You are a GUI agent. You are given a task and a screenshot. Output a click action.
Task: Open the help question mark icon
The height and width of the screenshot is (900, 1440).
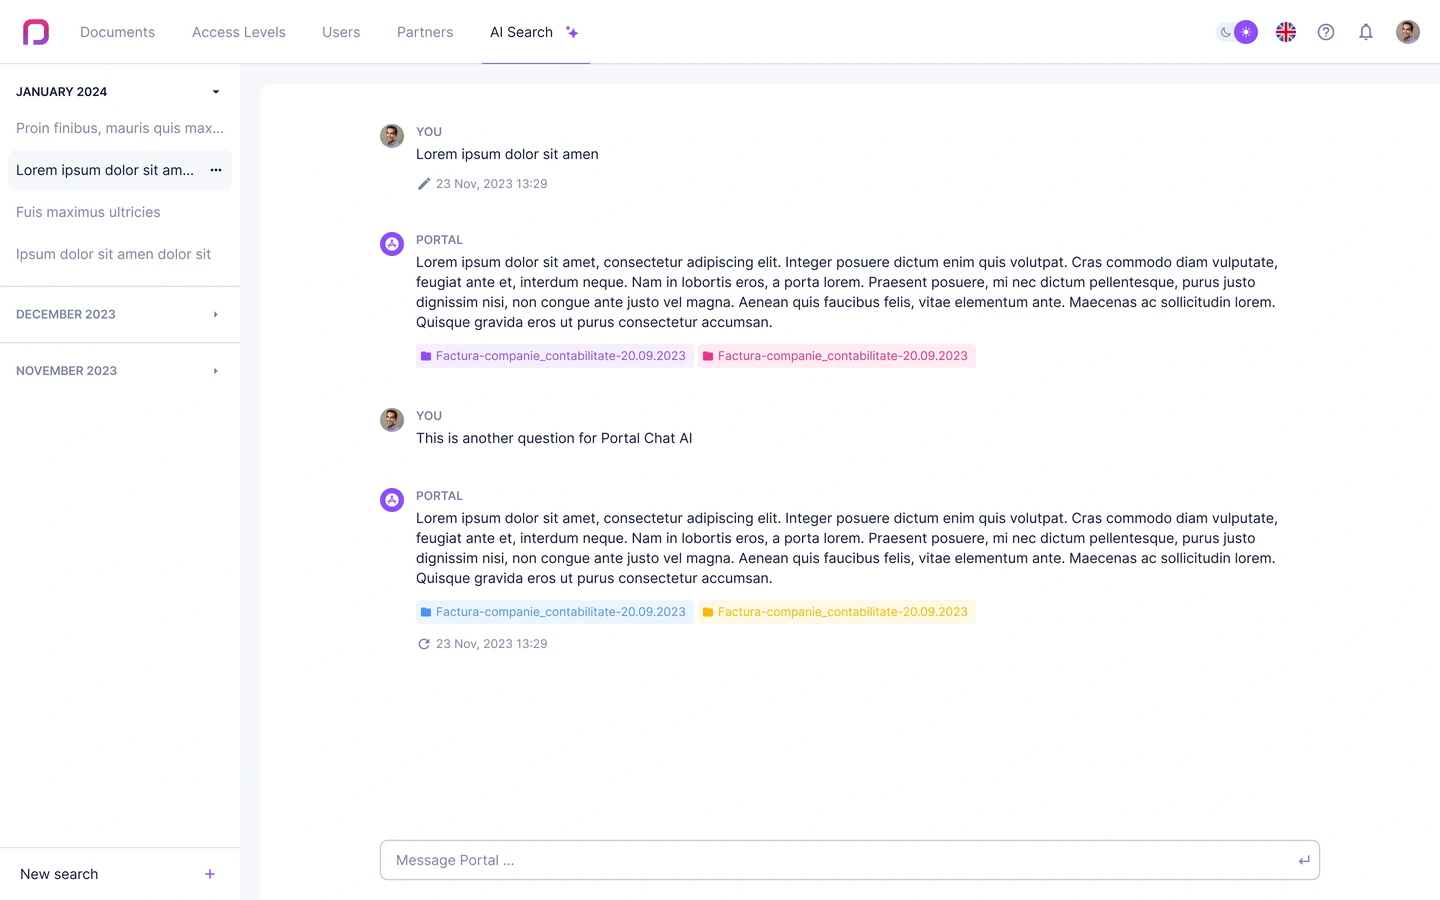[1326, 32]
